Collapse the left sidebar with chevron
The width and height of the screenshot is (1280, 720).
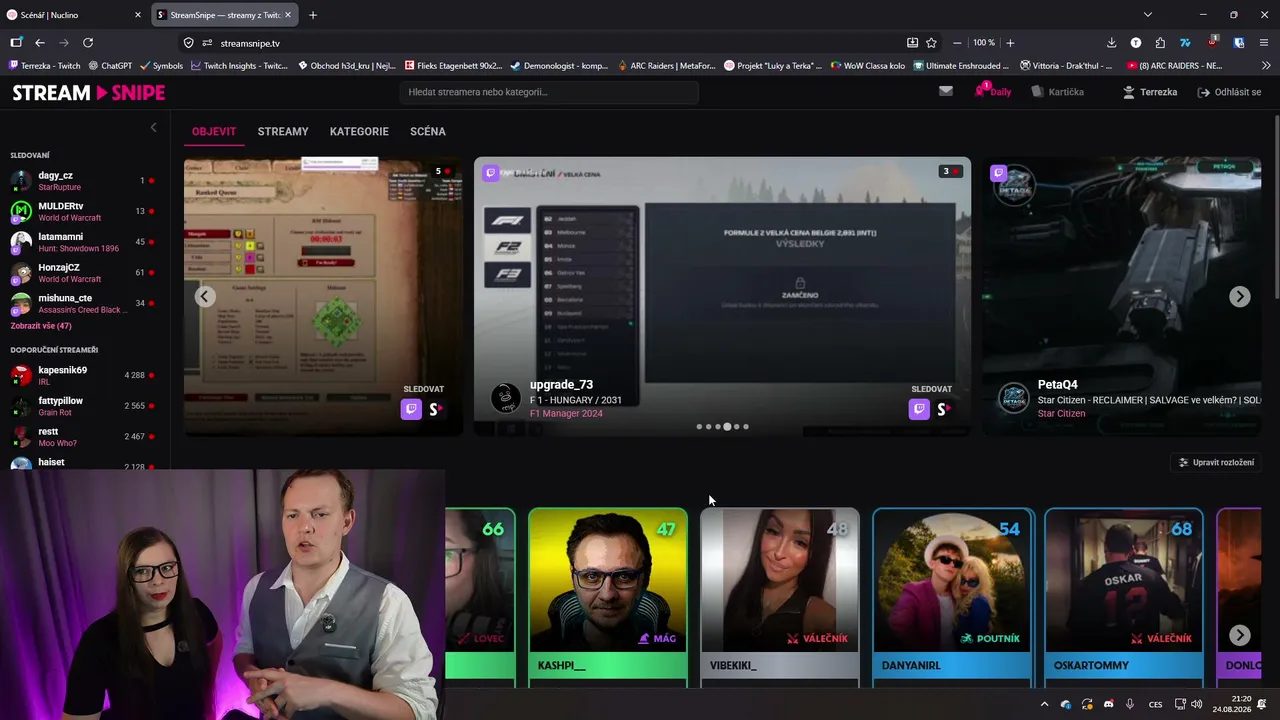[x=153, y=127]
